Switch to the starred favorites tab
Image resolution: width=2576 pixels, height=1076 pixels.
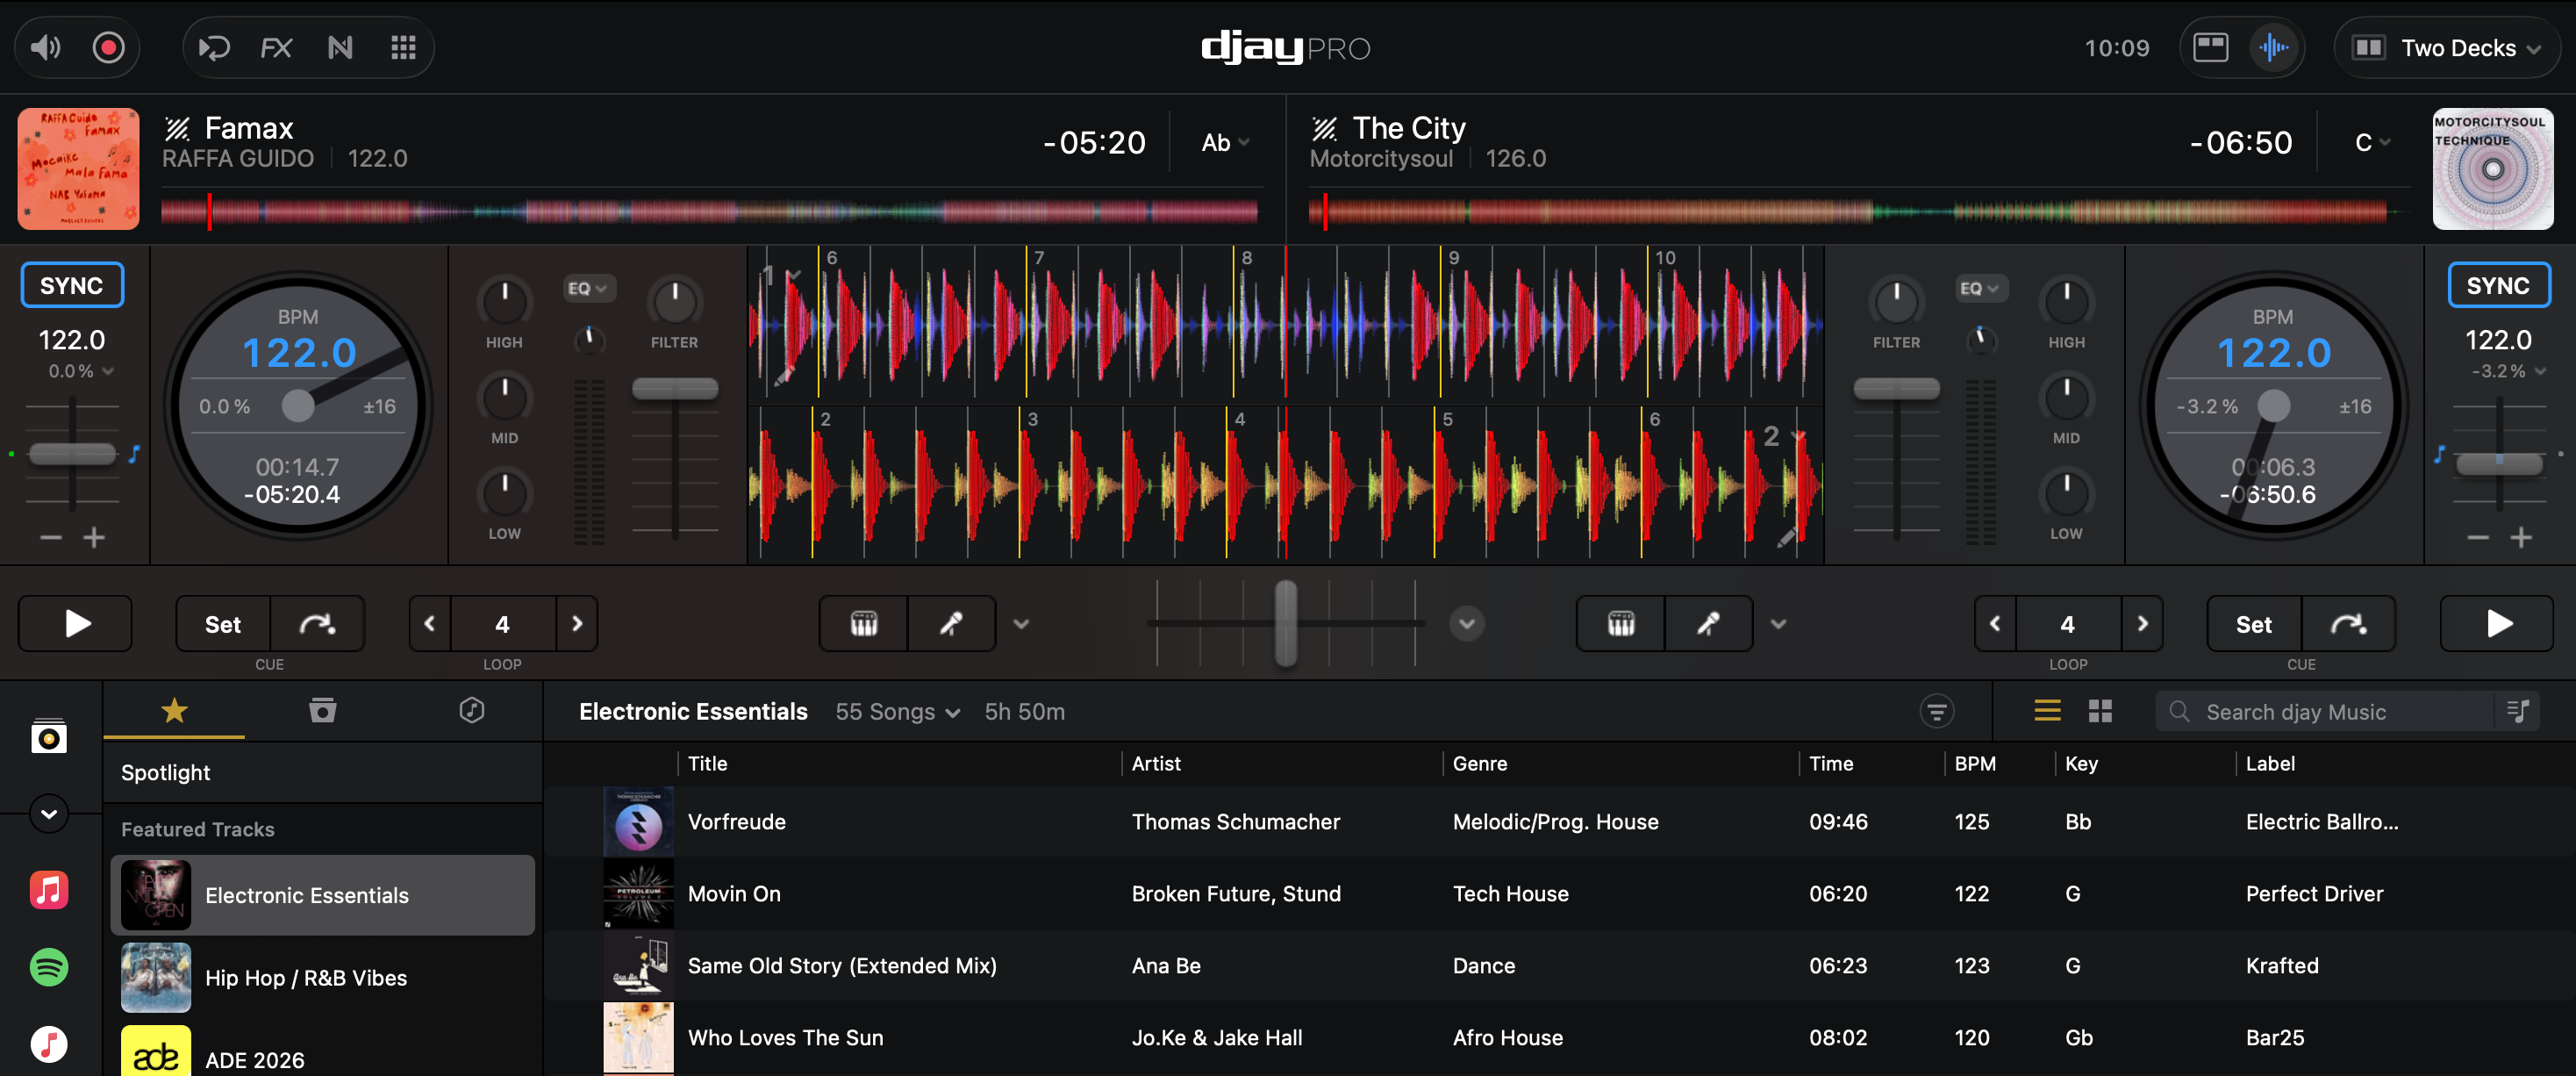pyautogui.click(x=174, y=711)
